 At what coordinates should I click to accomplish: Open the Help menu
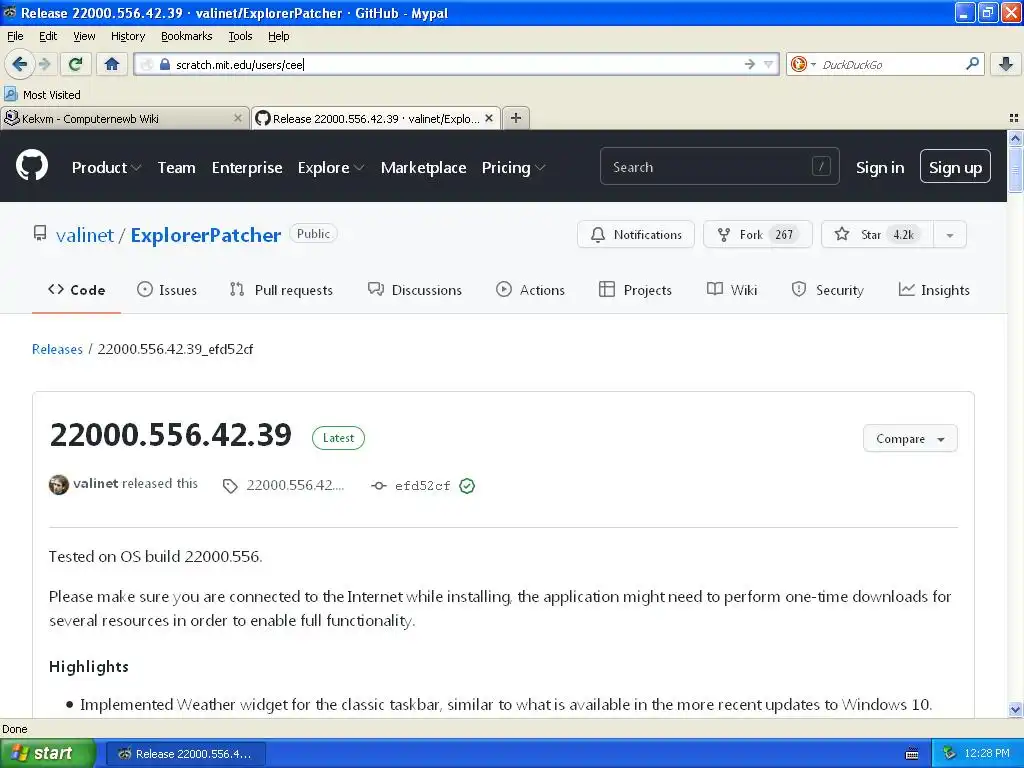(278, 36)
